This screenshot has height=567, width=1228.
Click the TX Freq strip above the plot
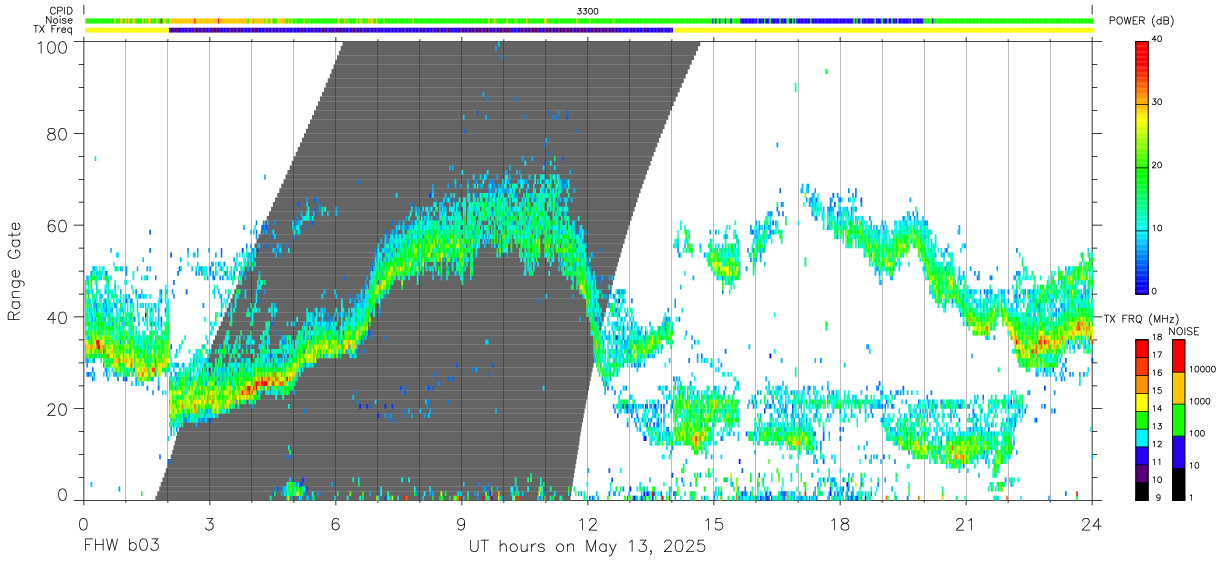588,30
